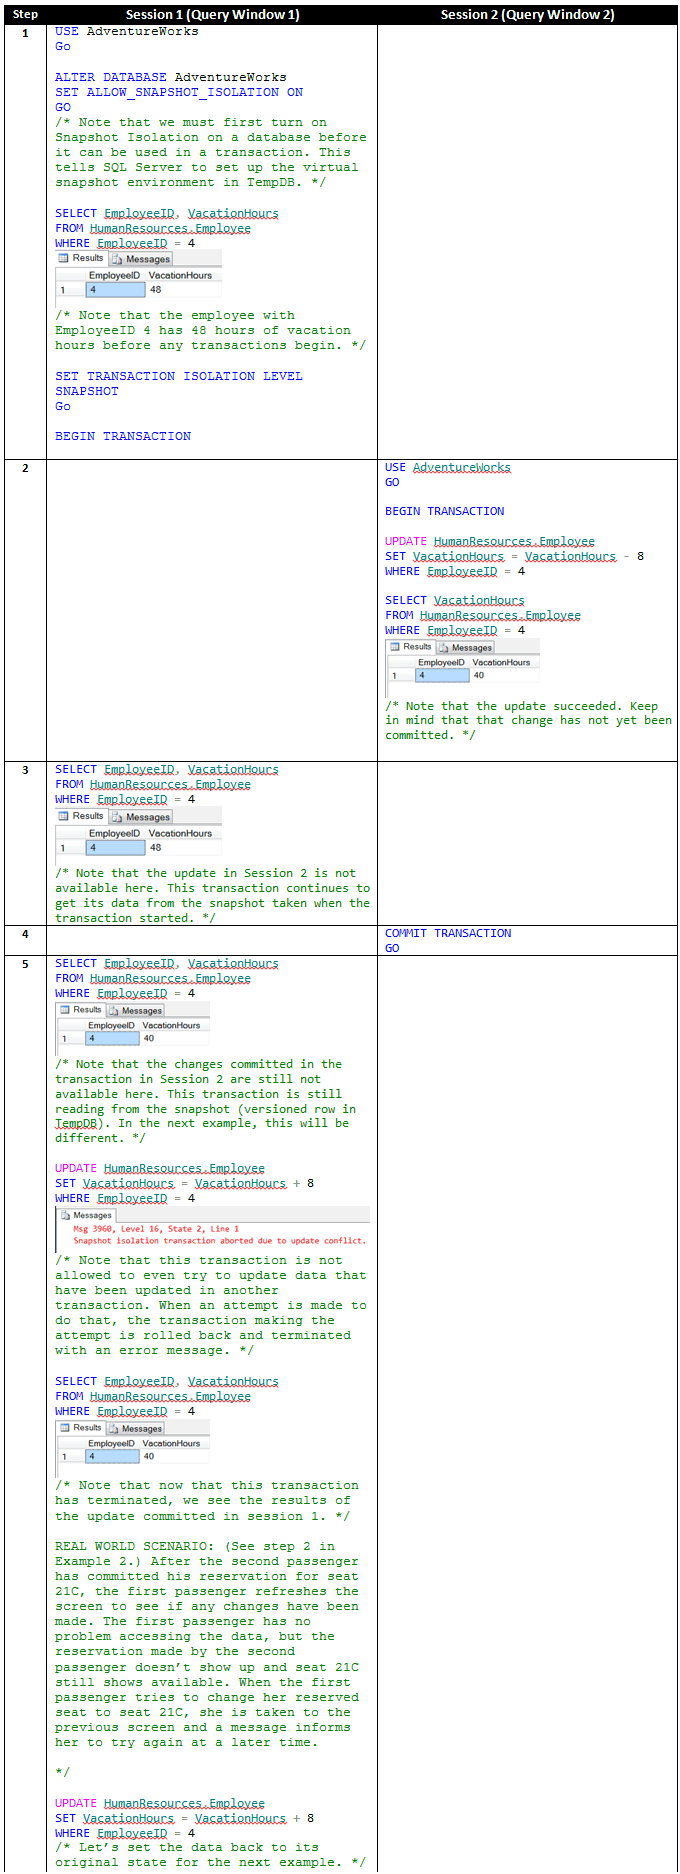Screen dimensions: 680x1874
Task: Select the Messages tab in Session 2's grid
Action: pyautogui.click(x=466, y=647)
